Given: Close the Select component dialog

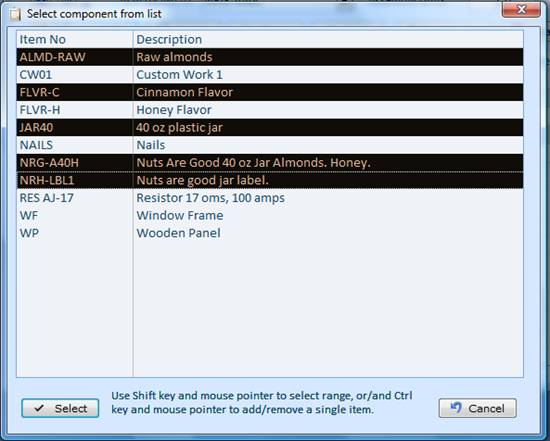Looking at the screenshot, I should 521,9.
